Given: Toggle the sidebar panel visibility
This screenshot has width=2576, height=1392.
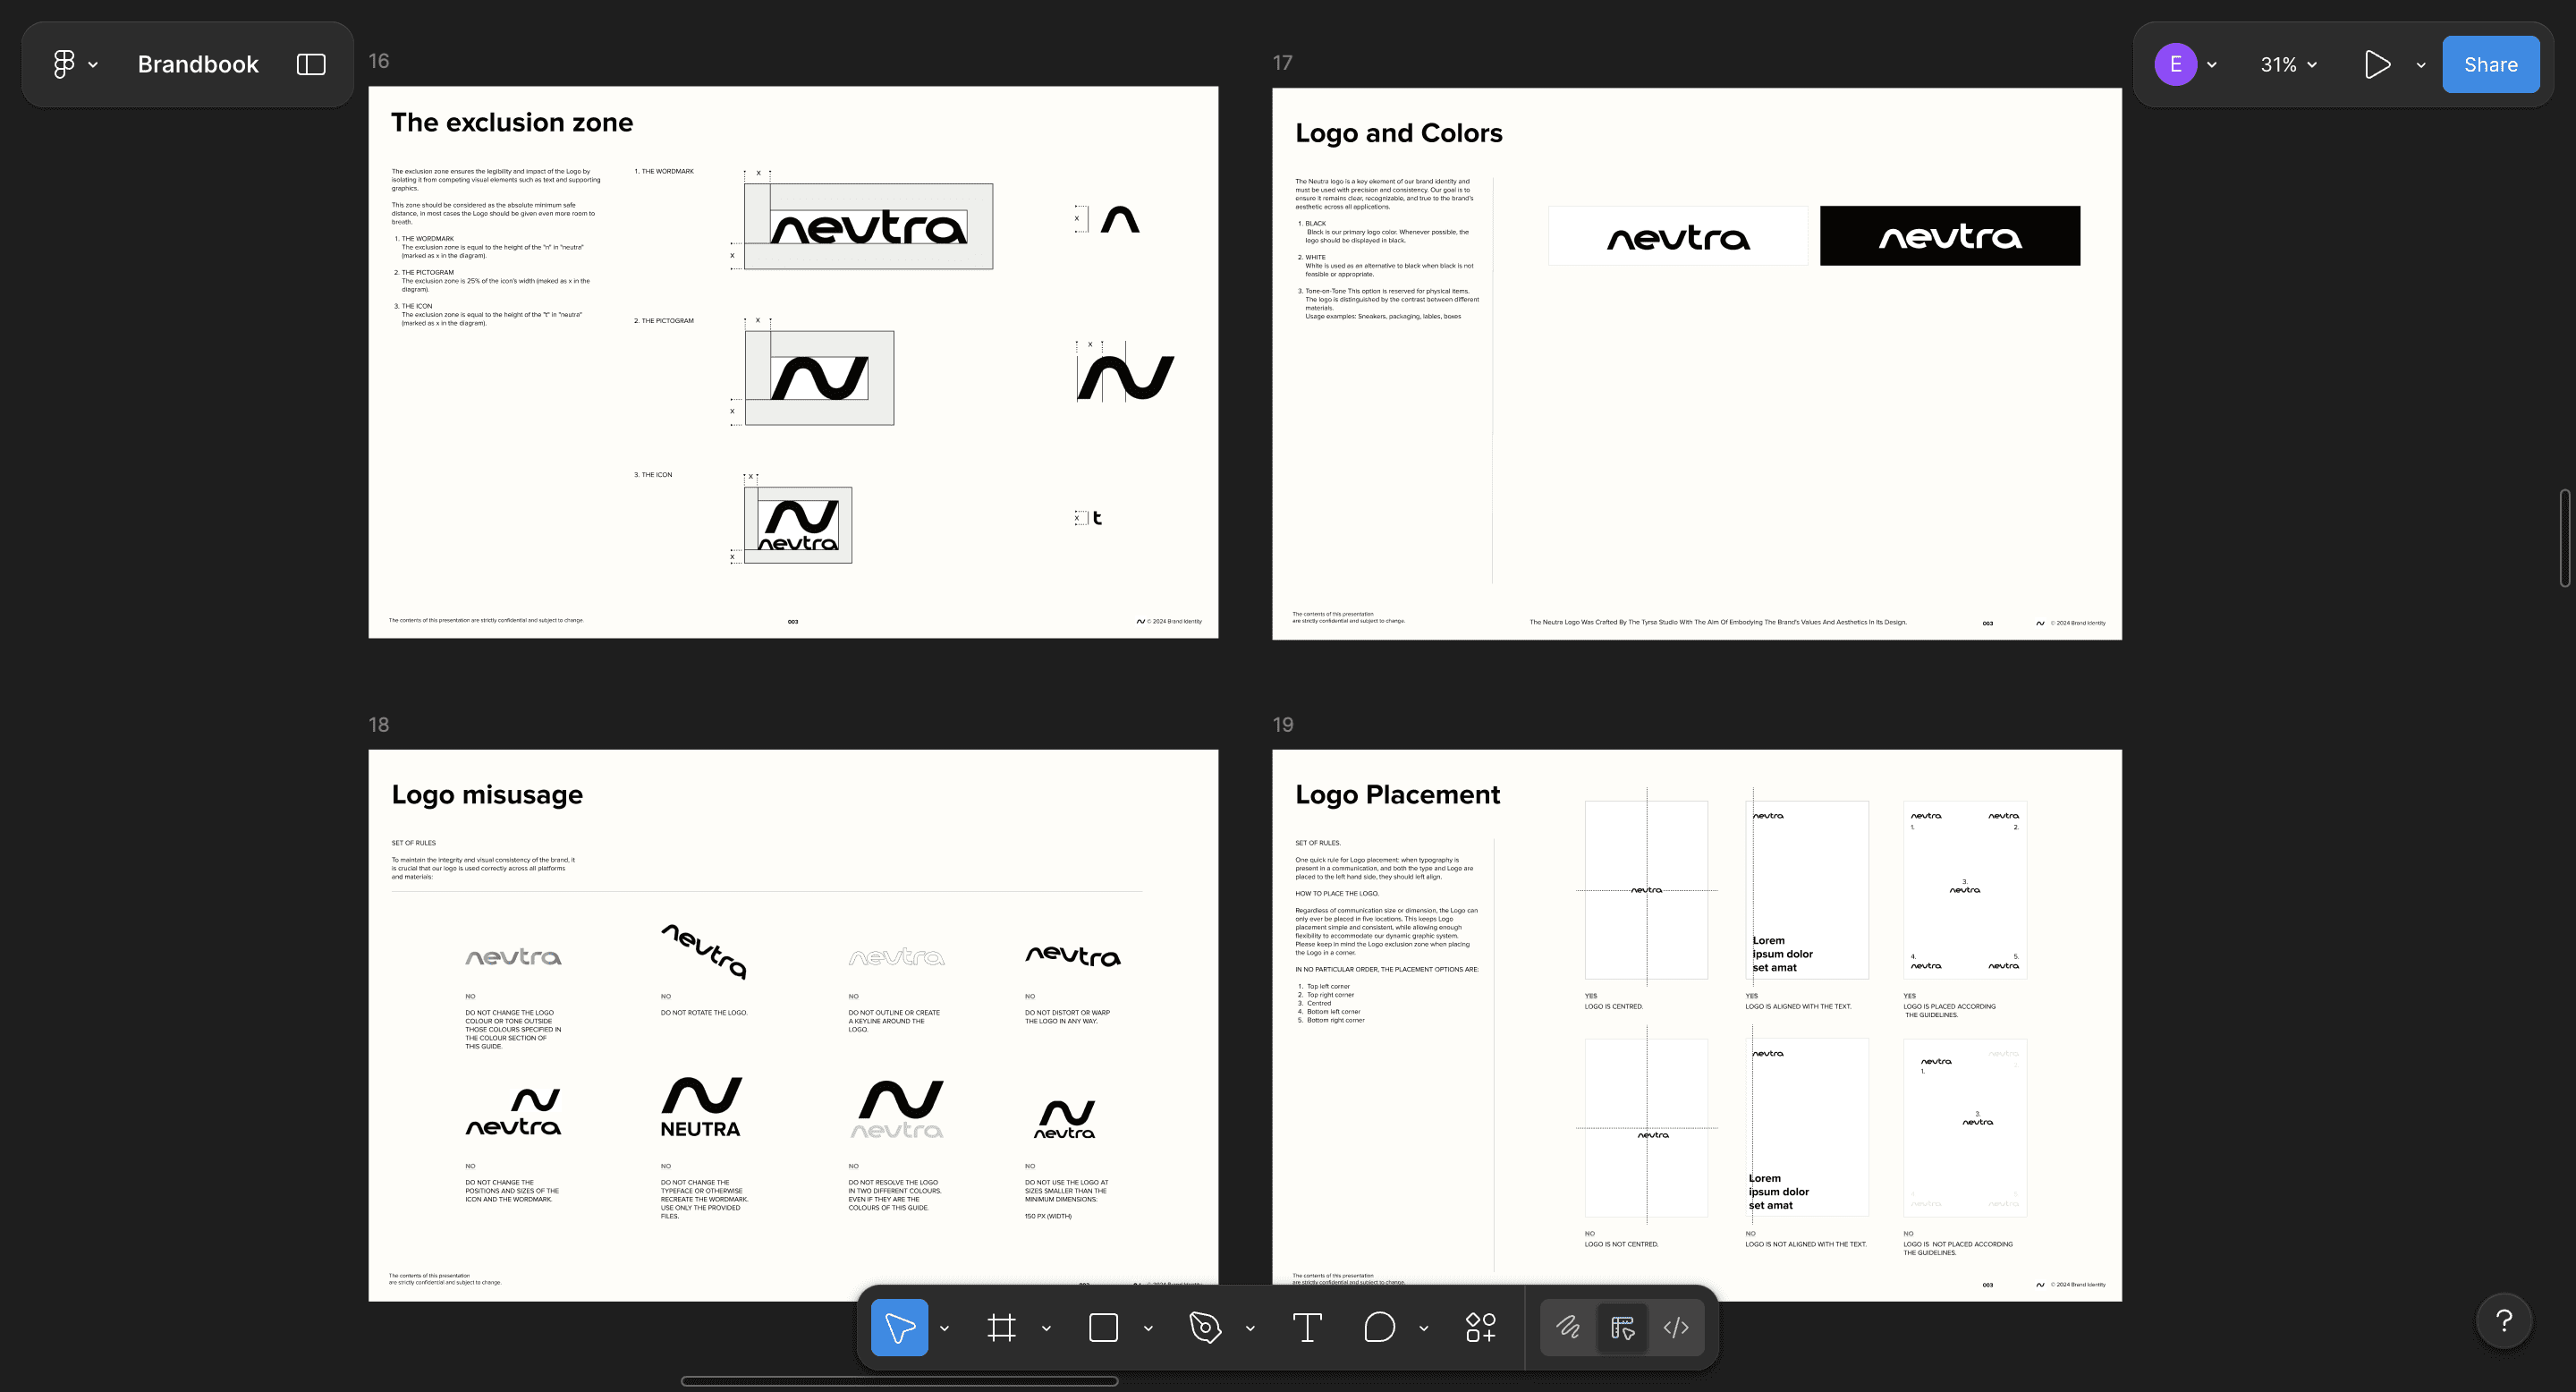Looking at the screenshot, I should click(311, 64).
